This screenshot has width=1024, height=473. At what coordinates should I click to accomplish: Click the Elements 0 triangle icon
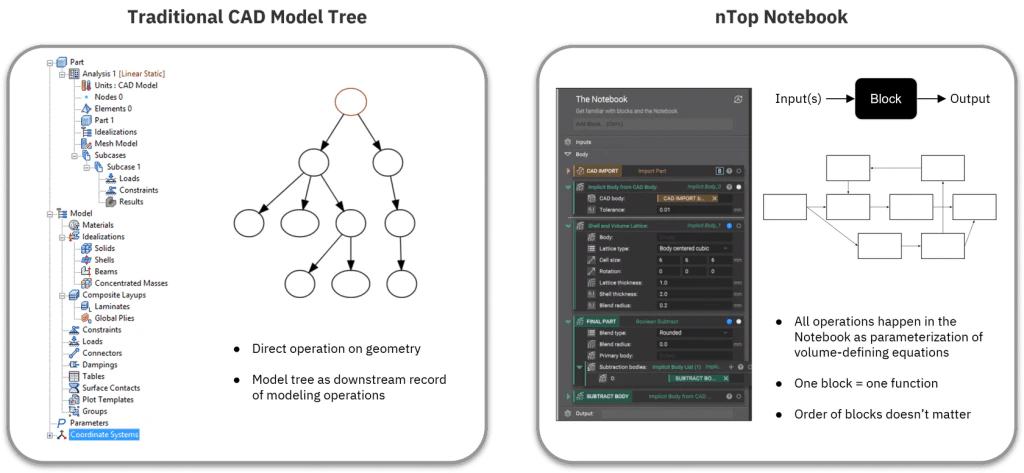[x=86, y=108]
